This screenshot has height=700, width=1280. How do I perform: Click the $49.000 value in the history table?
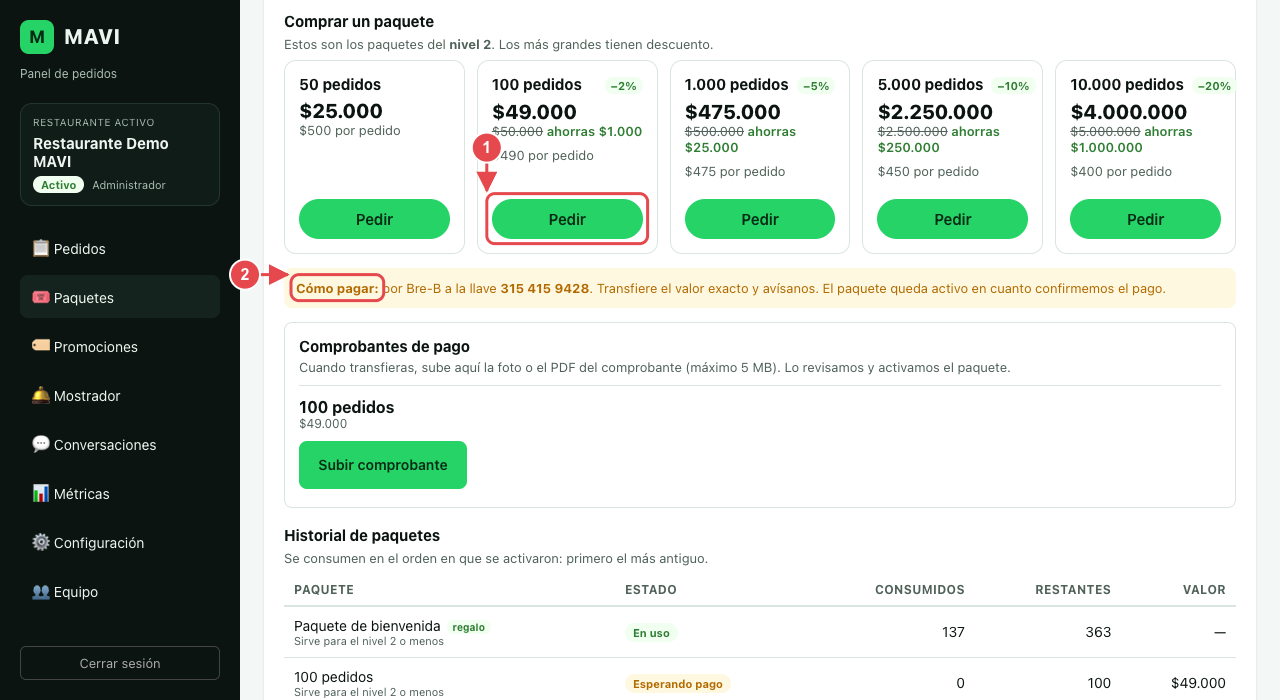1198,683
